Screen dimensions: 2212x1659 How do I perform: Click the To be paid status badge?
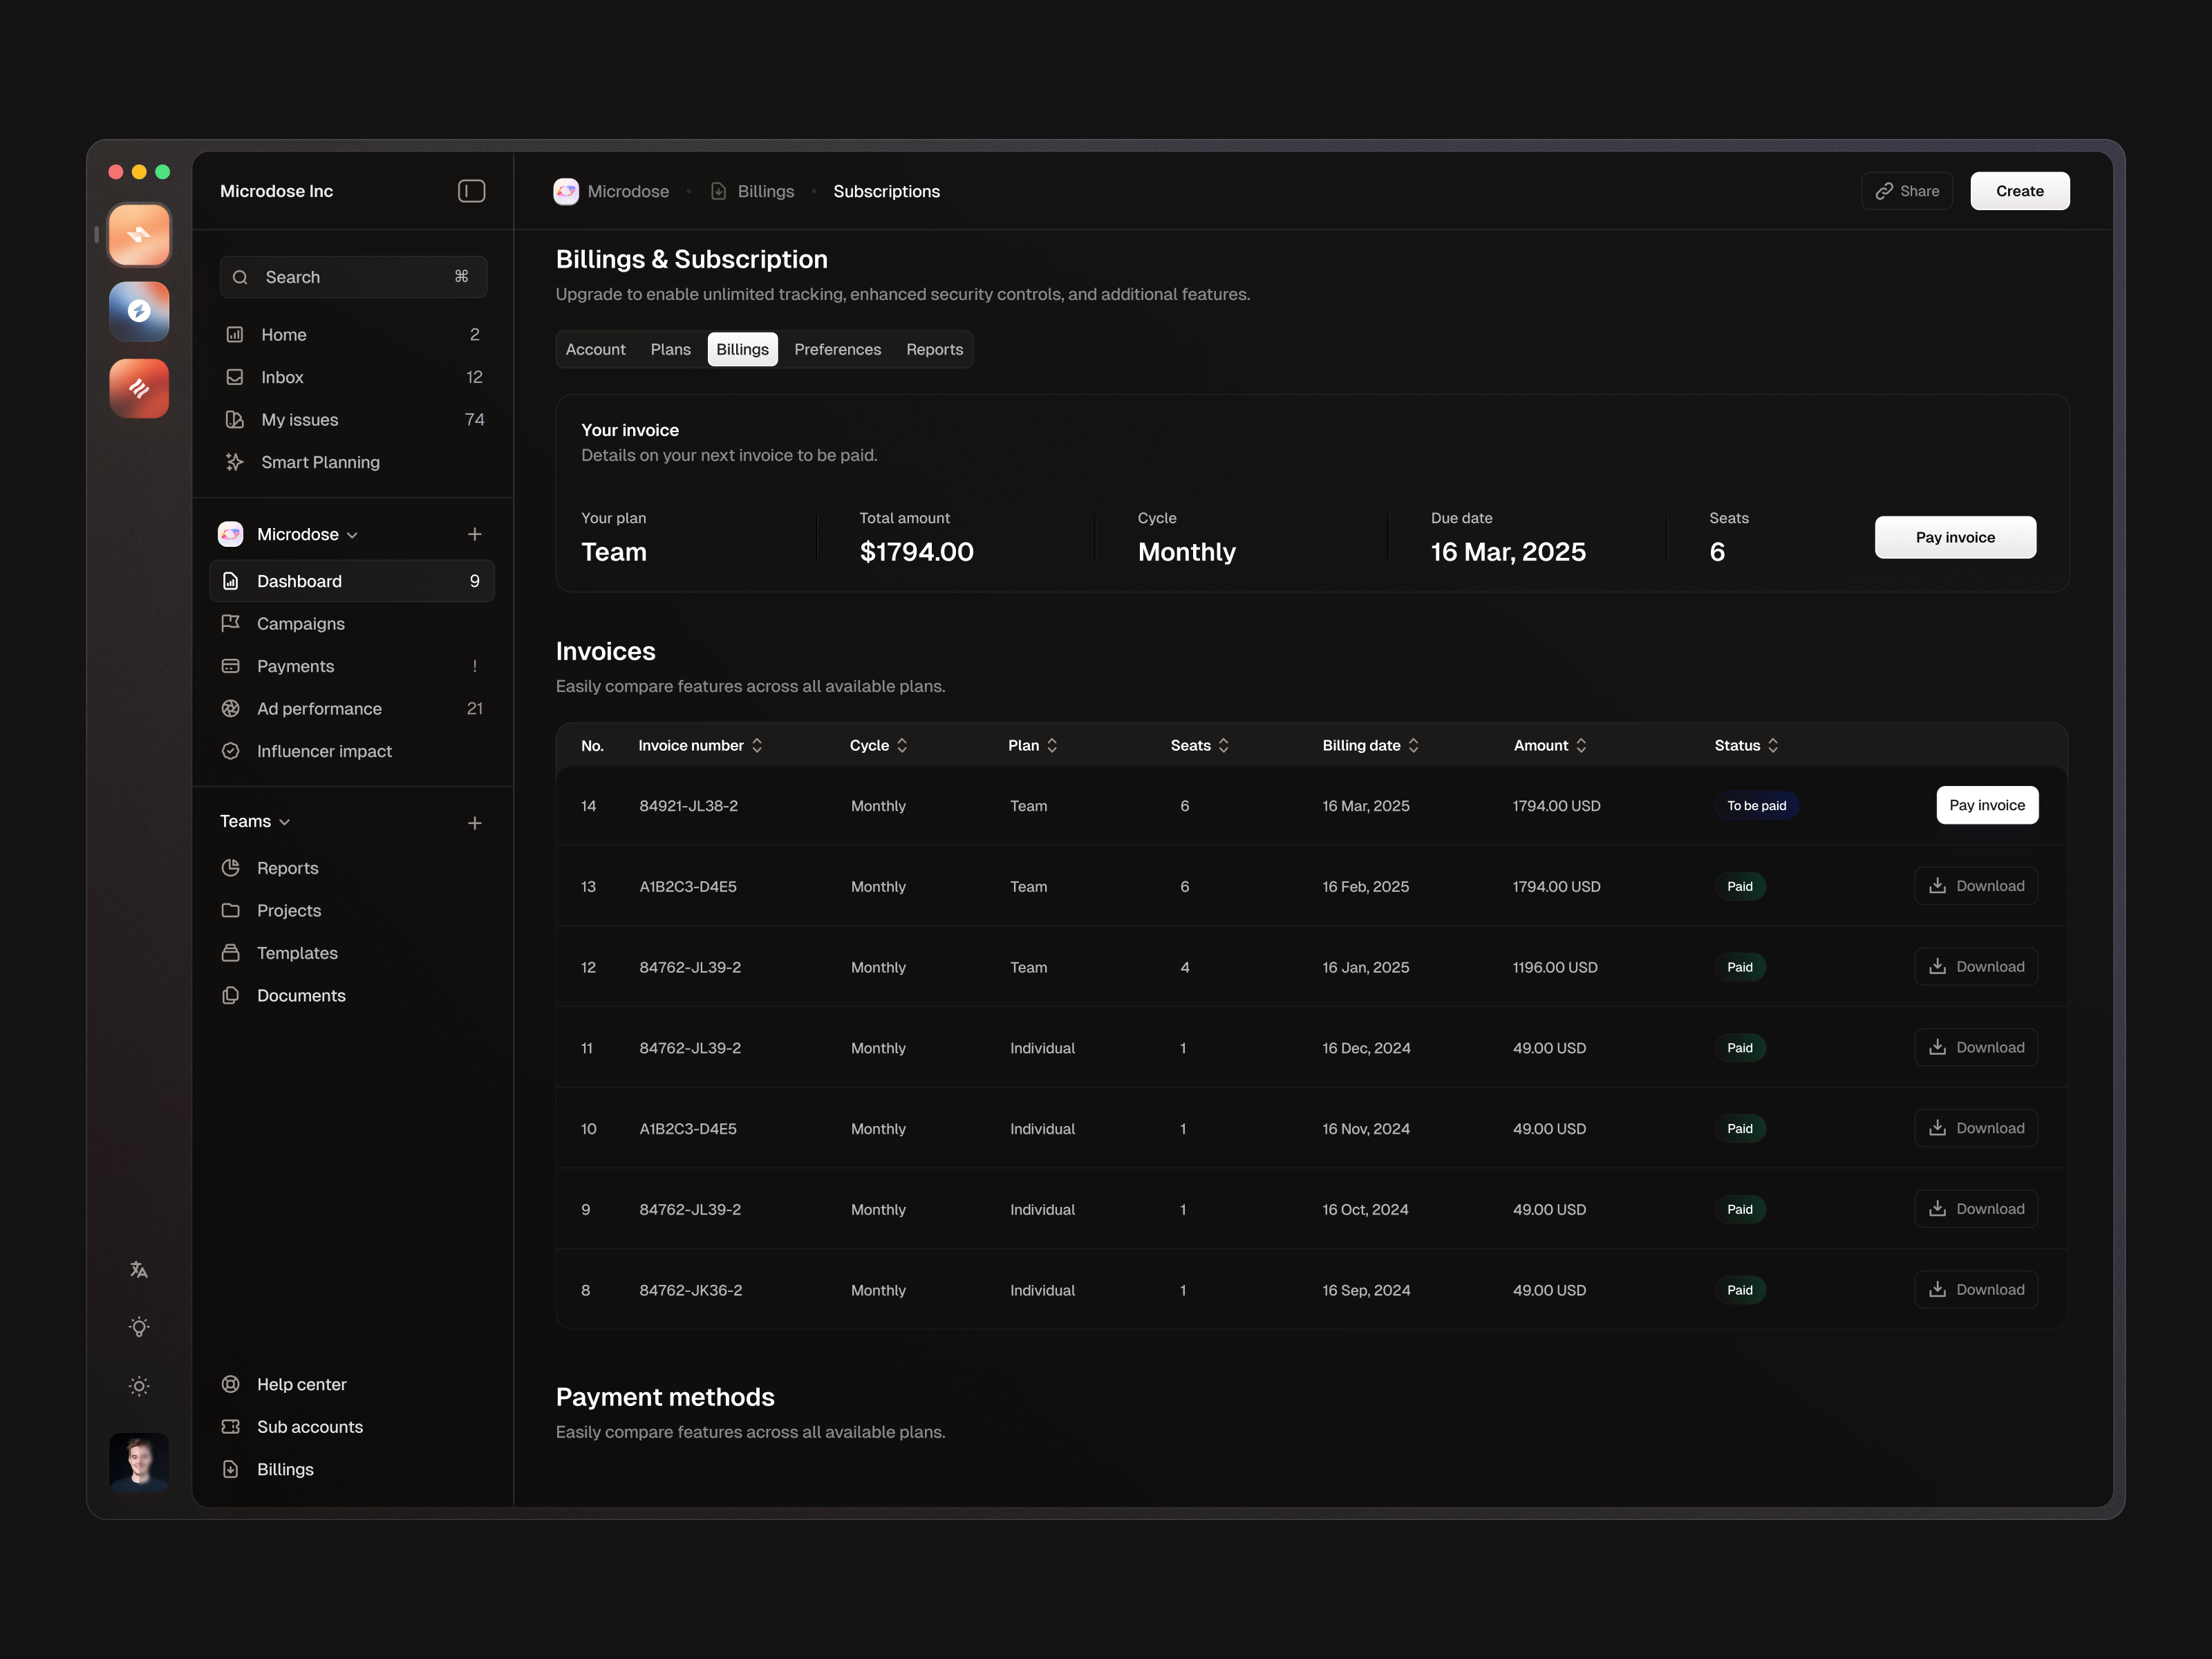click(1756, 806)
